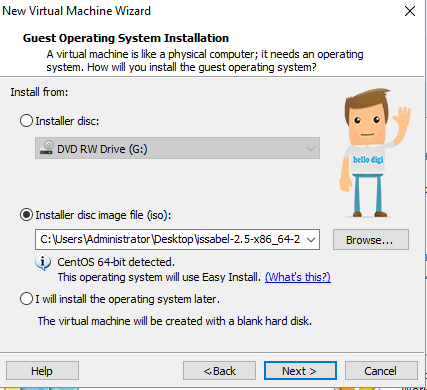Click the Easy Install message text

pos(159,277)
